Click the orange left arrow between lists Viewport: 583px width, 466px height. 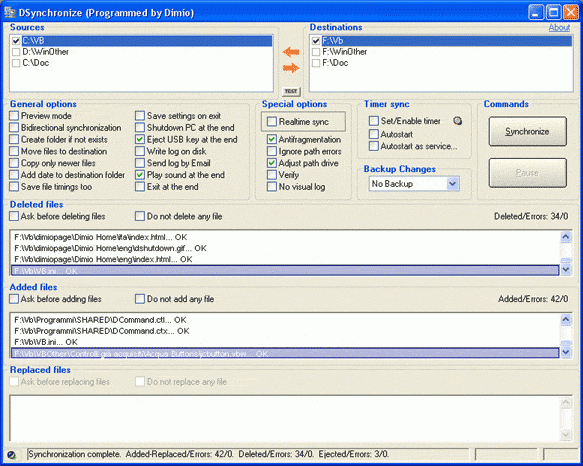291,52
